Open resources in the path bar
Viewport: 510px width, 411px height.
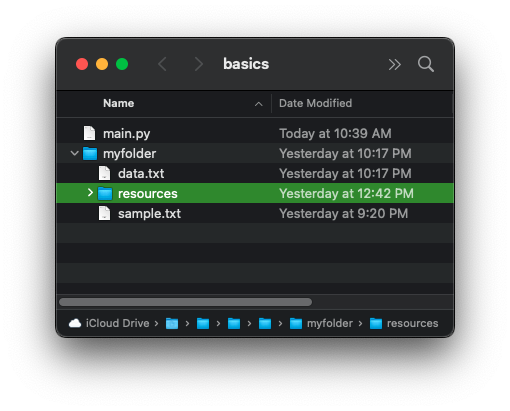[x=404, y=323]
